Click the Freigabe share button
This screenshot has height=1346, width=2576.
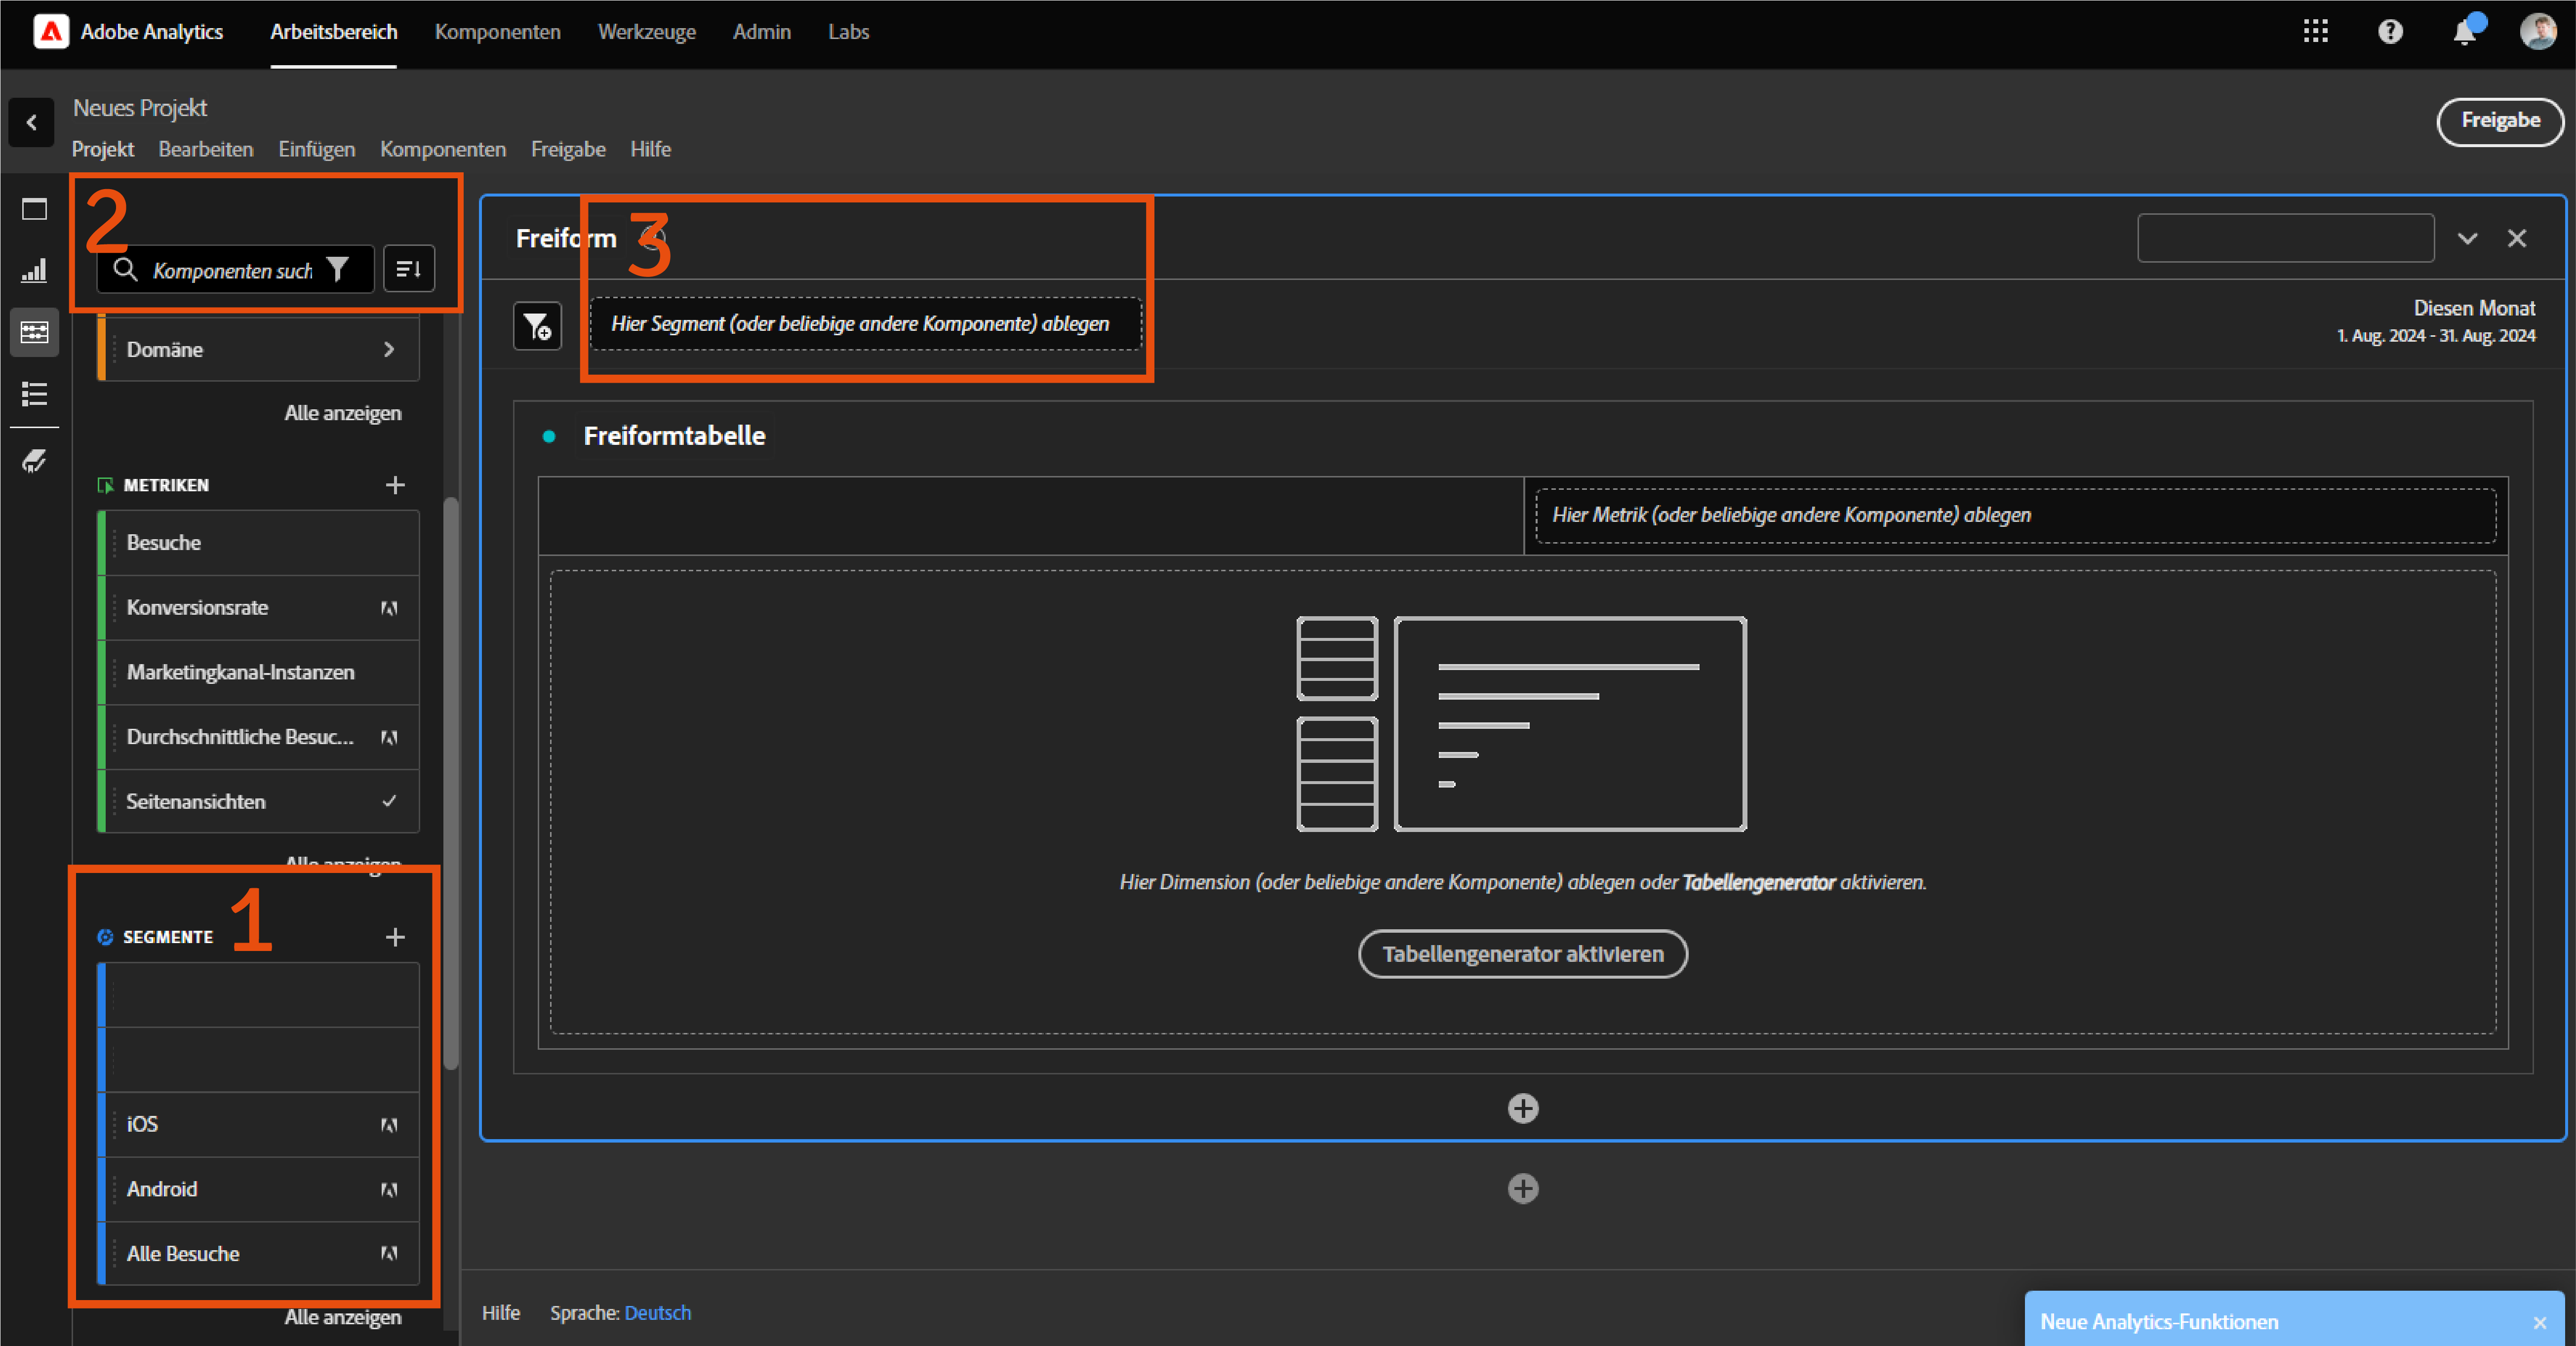coord(2500,121)
